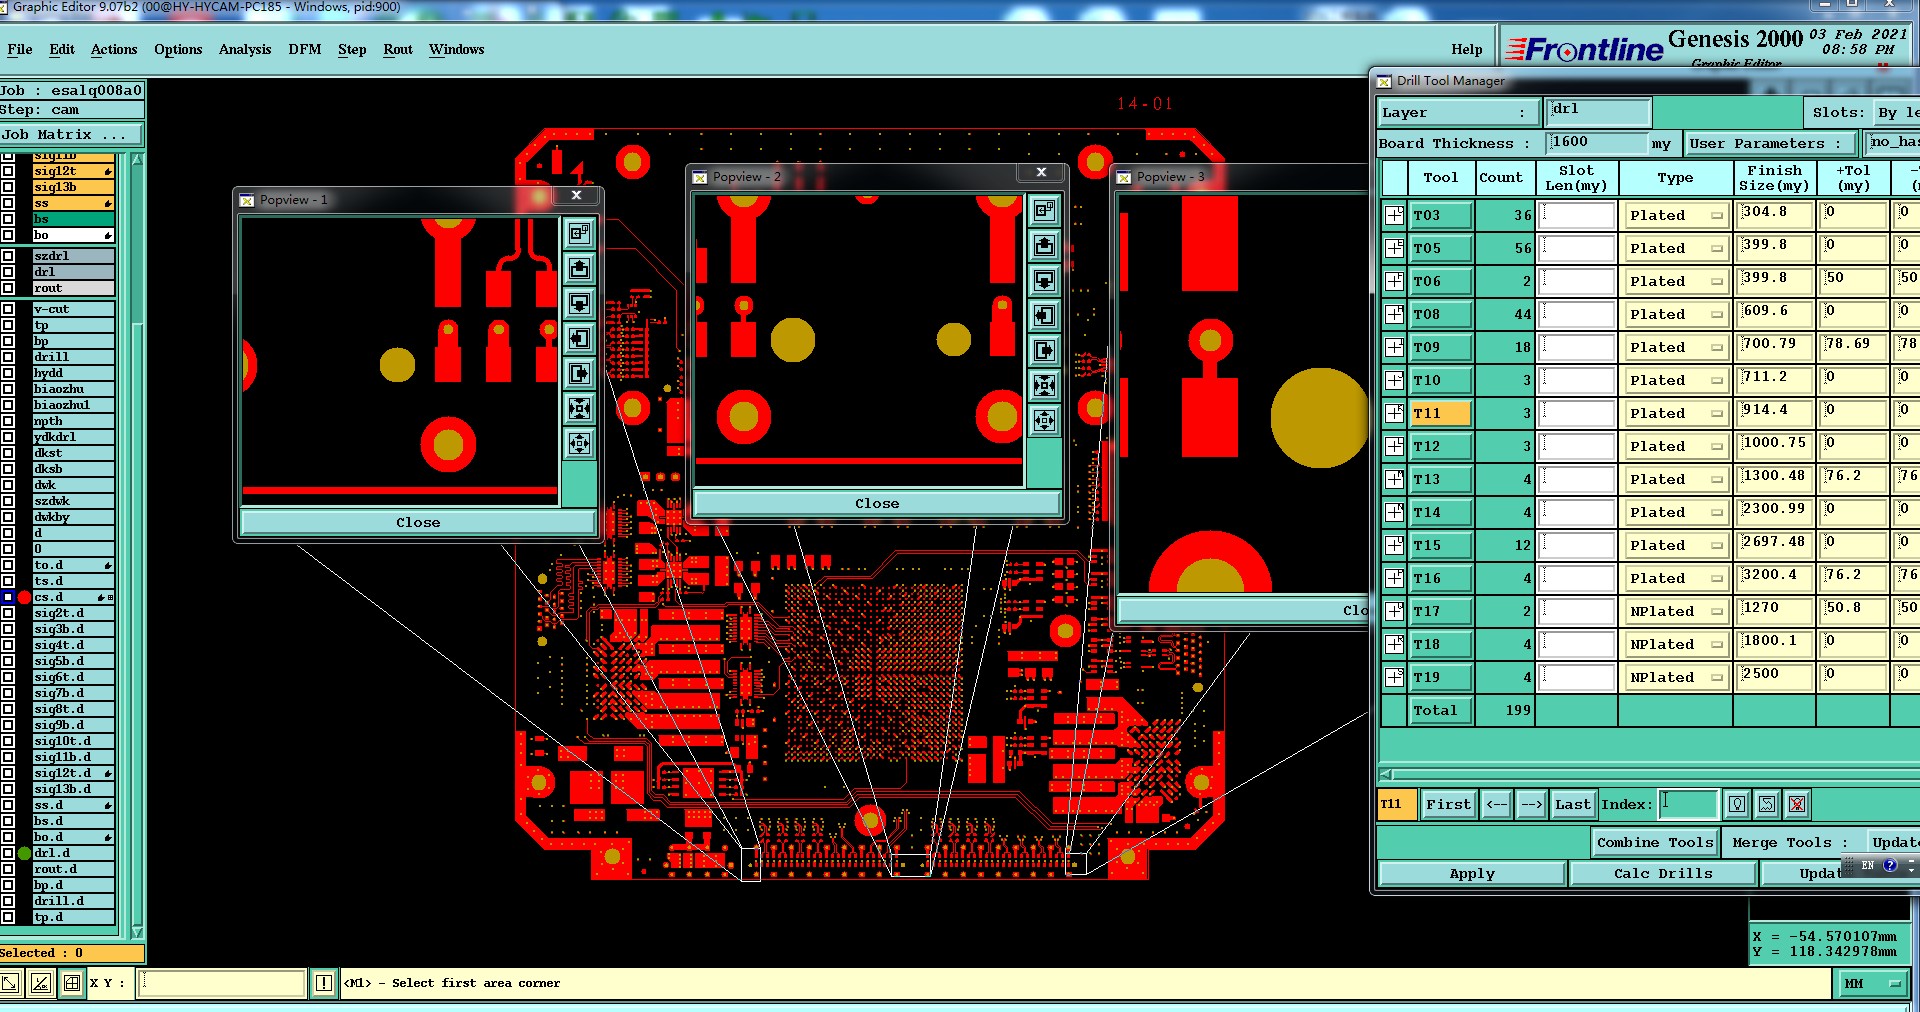Toggle checkbox for layer npth
1920x1012 pixels.
8,421
